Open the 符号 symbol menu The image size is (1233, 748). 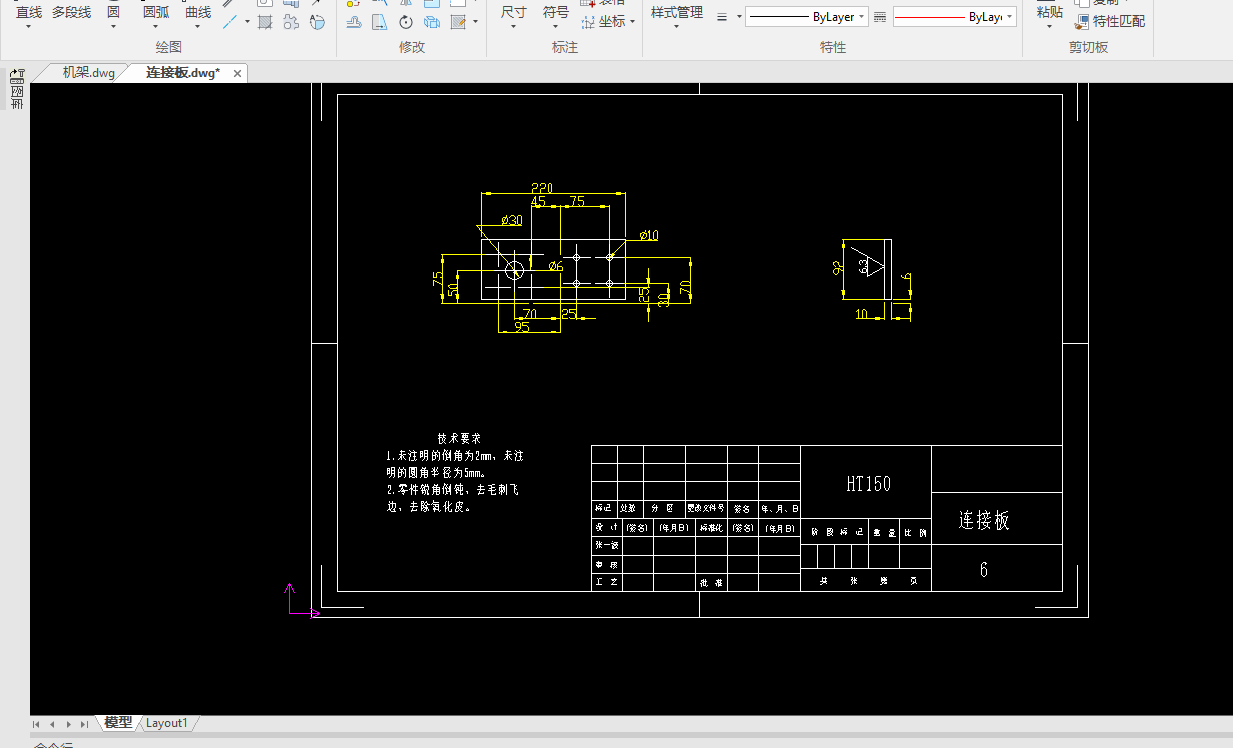pyautogui.click(x=556, y=12)
